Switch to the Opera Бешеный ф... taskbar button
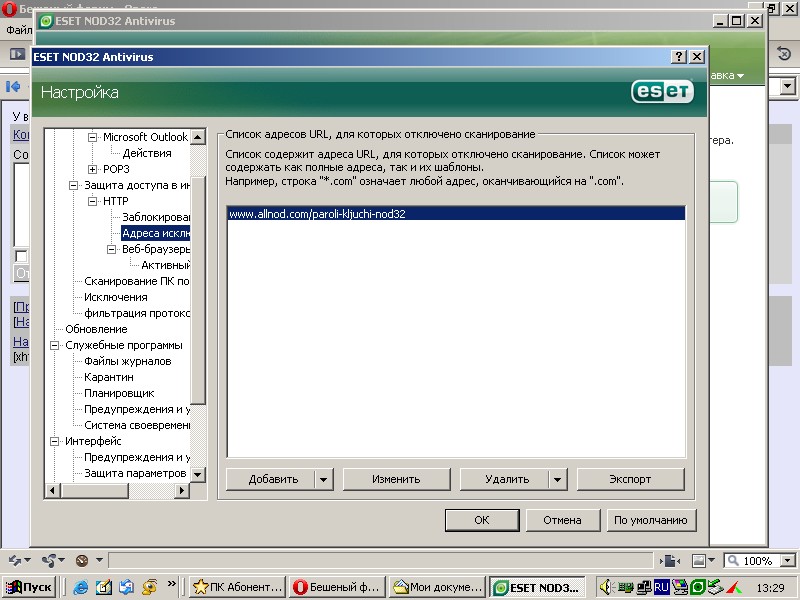This screenshot has height=600, width=800. (x=338, y=587)
